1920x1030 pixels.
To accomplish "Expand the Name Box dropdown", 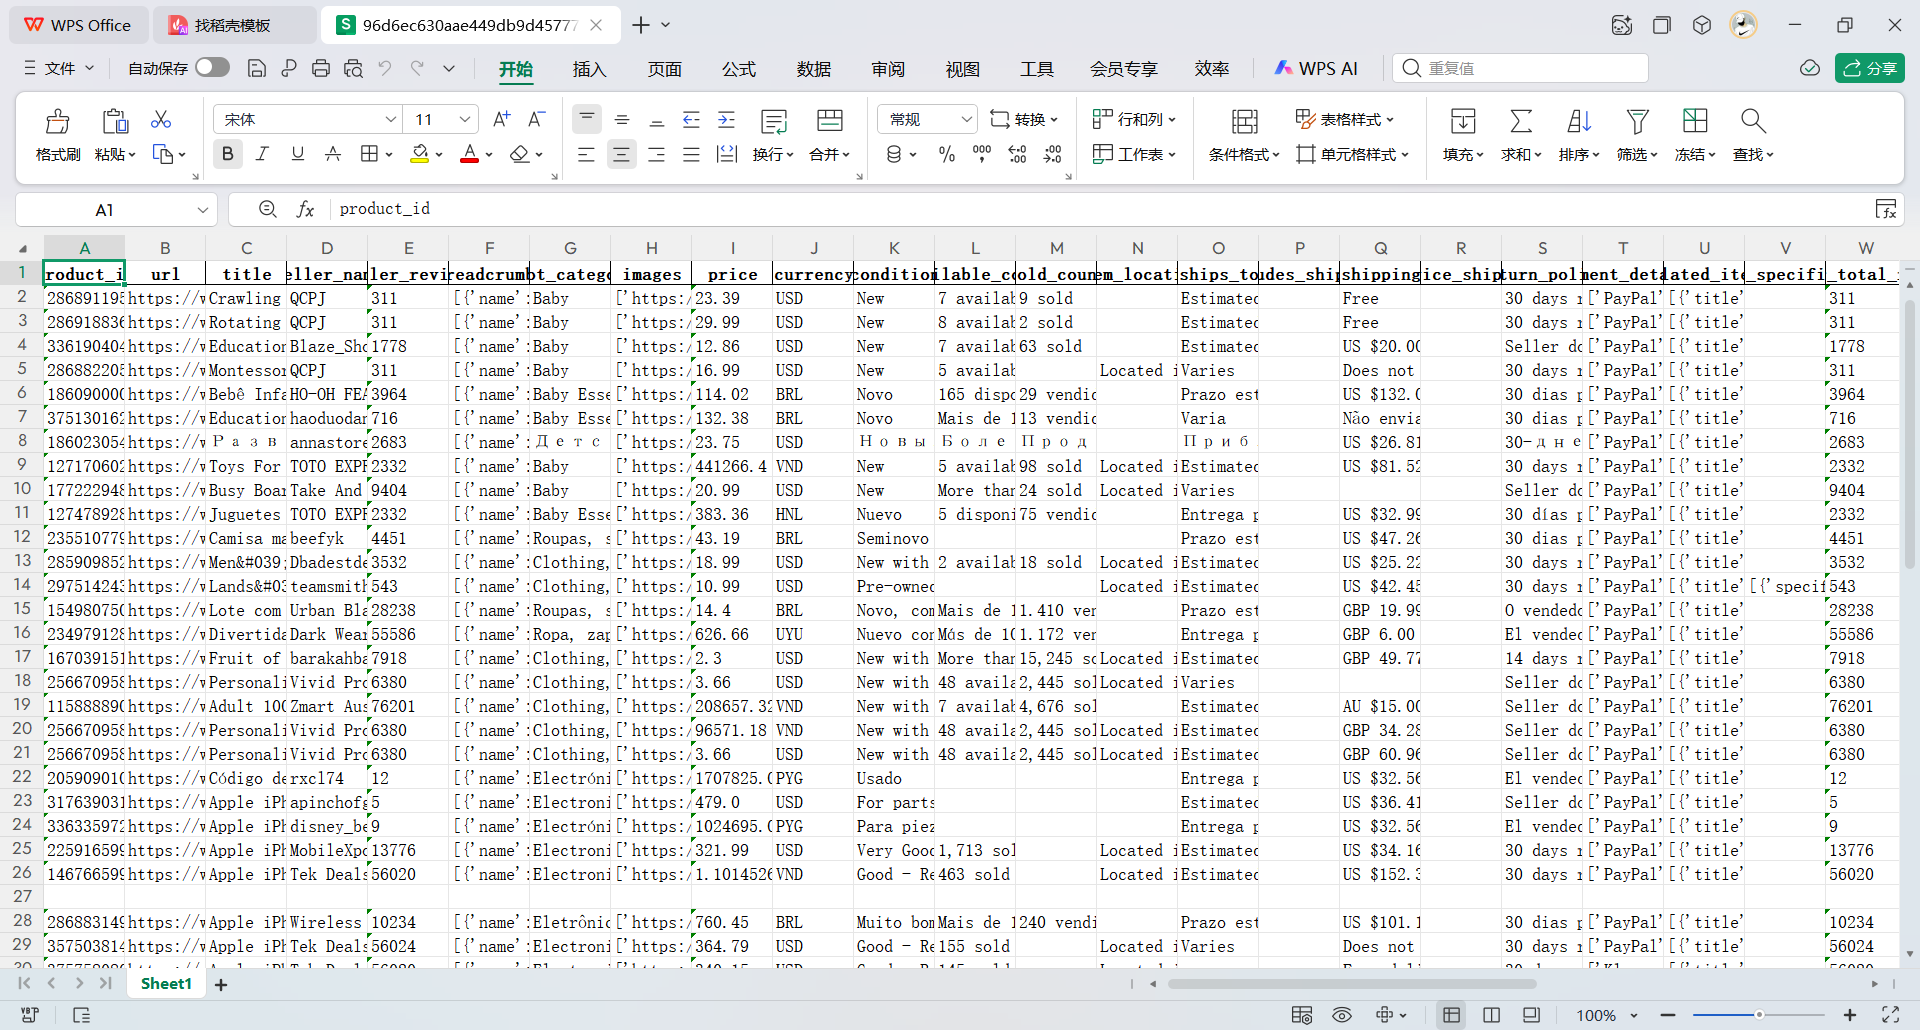I will coord(202,209).
